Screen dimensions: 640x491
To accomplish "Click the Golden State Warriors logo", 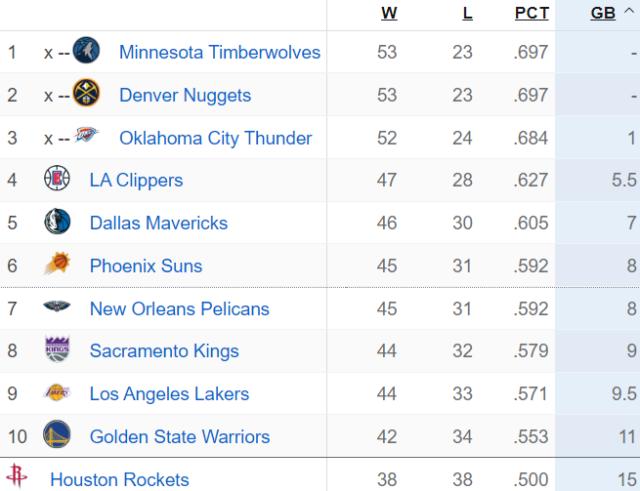I will [x=57, y=436].
